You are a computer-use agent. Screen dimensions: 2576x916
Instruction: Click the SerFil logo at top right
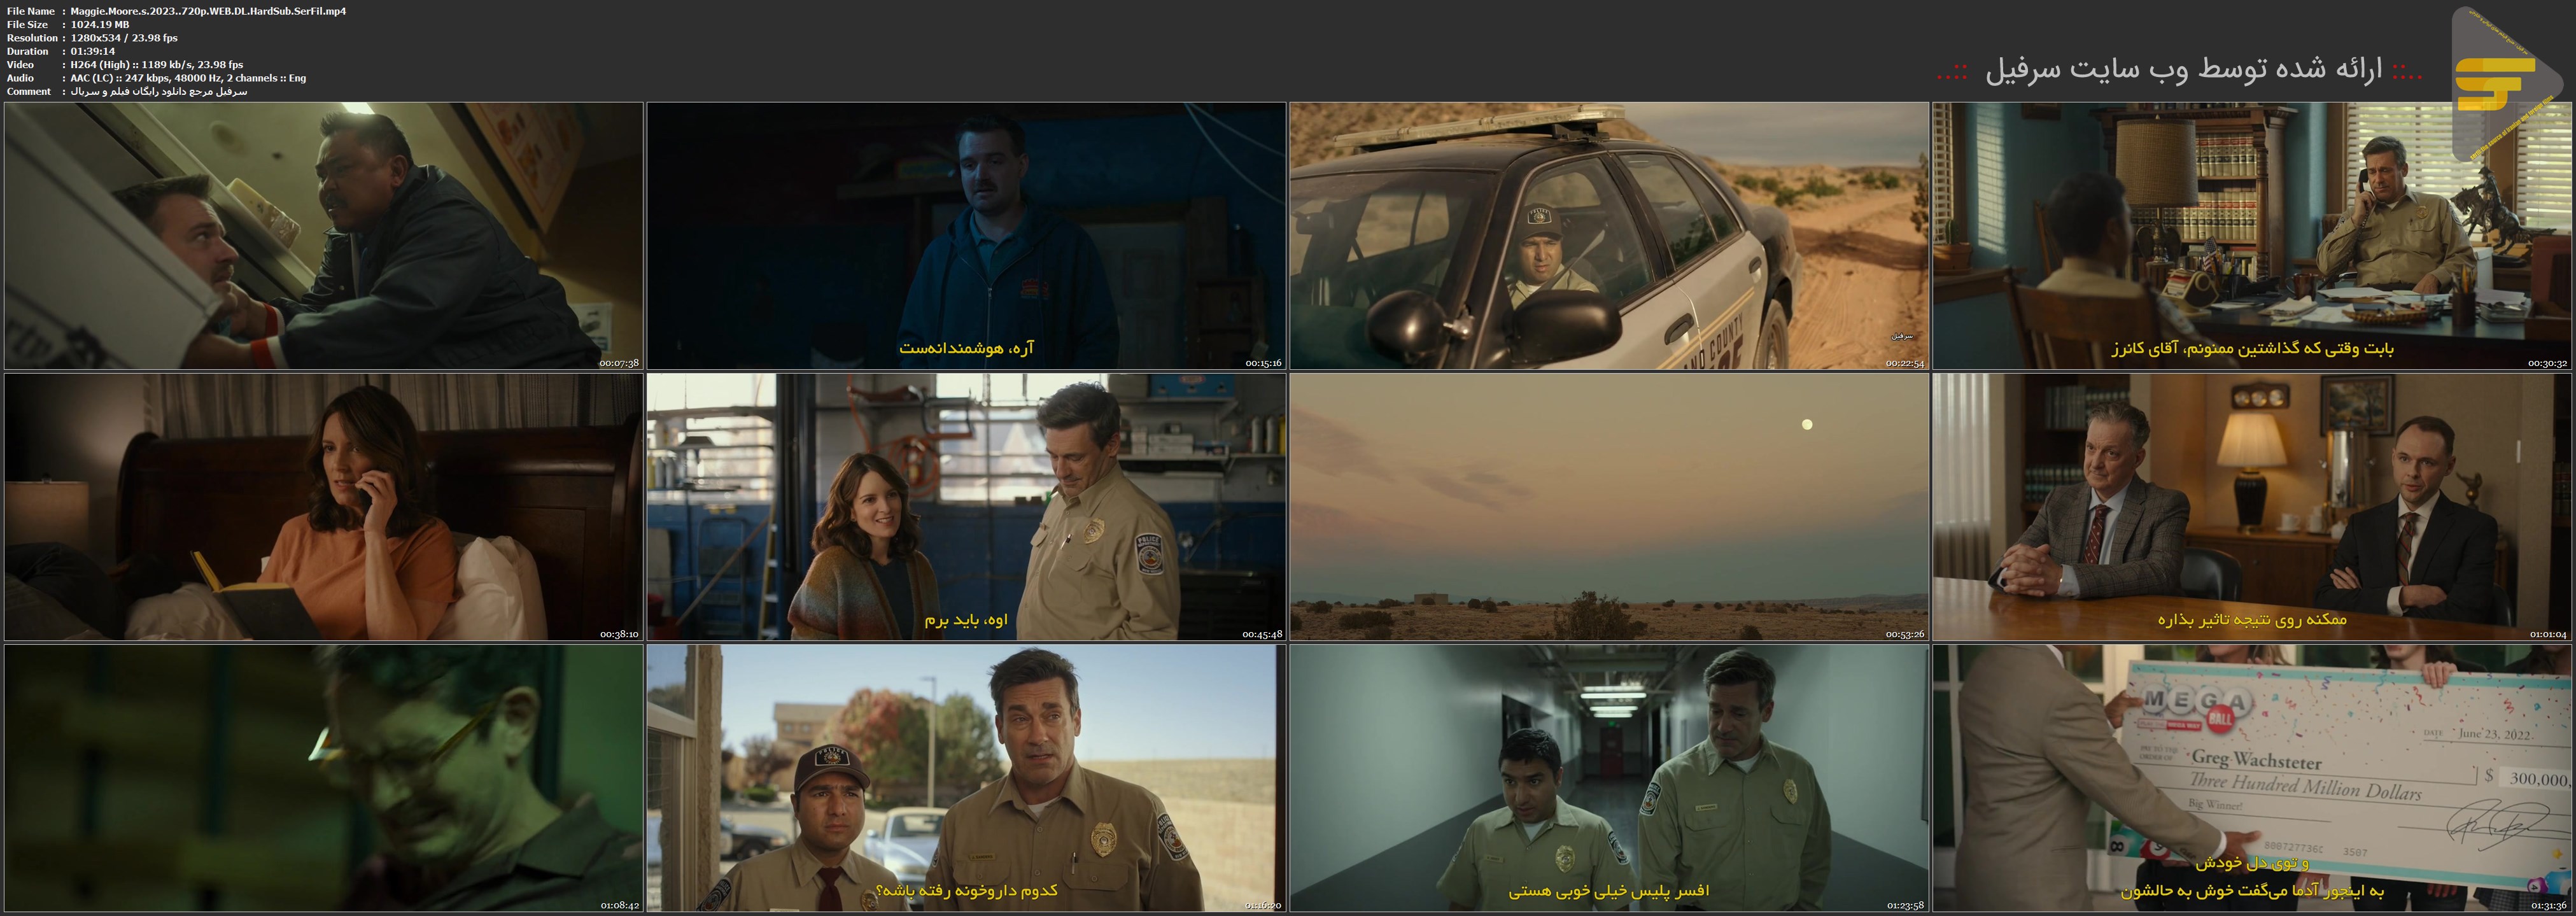point(2497,84)
